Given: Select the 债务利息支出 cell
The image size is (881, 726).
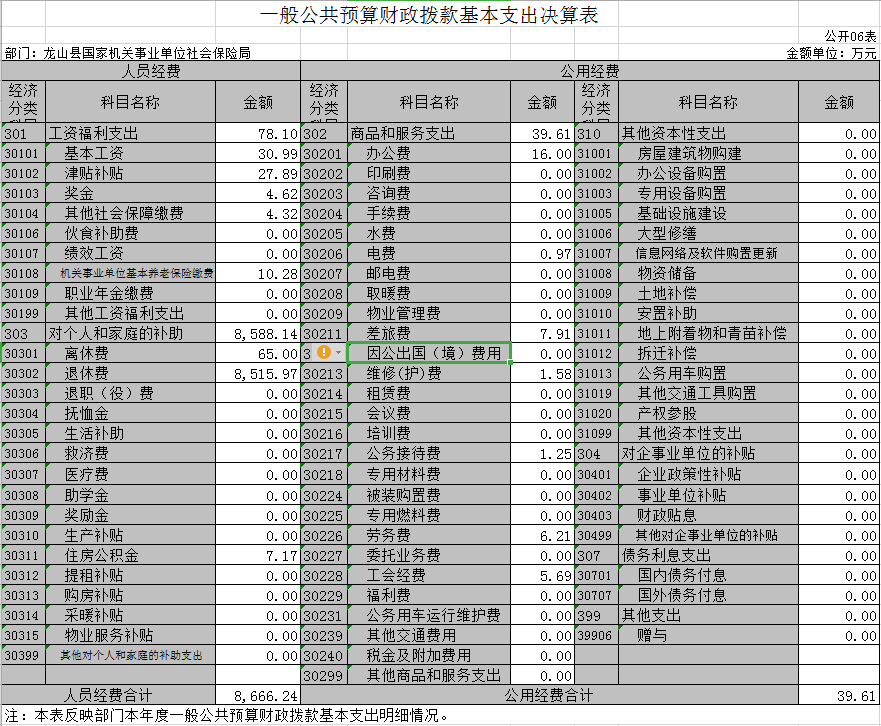Looking at the screenshot, I should point(708,556).
